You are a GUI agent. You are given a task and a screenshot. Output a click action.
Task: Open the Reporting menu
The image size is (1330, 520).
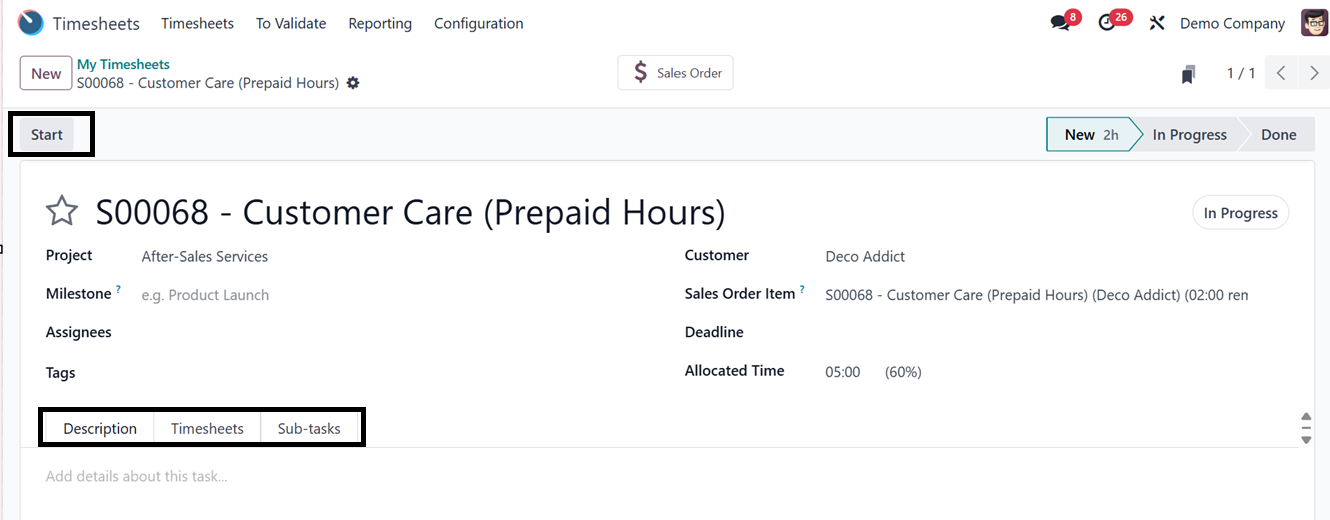pyautogui.click(x=380, y=23)
